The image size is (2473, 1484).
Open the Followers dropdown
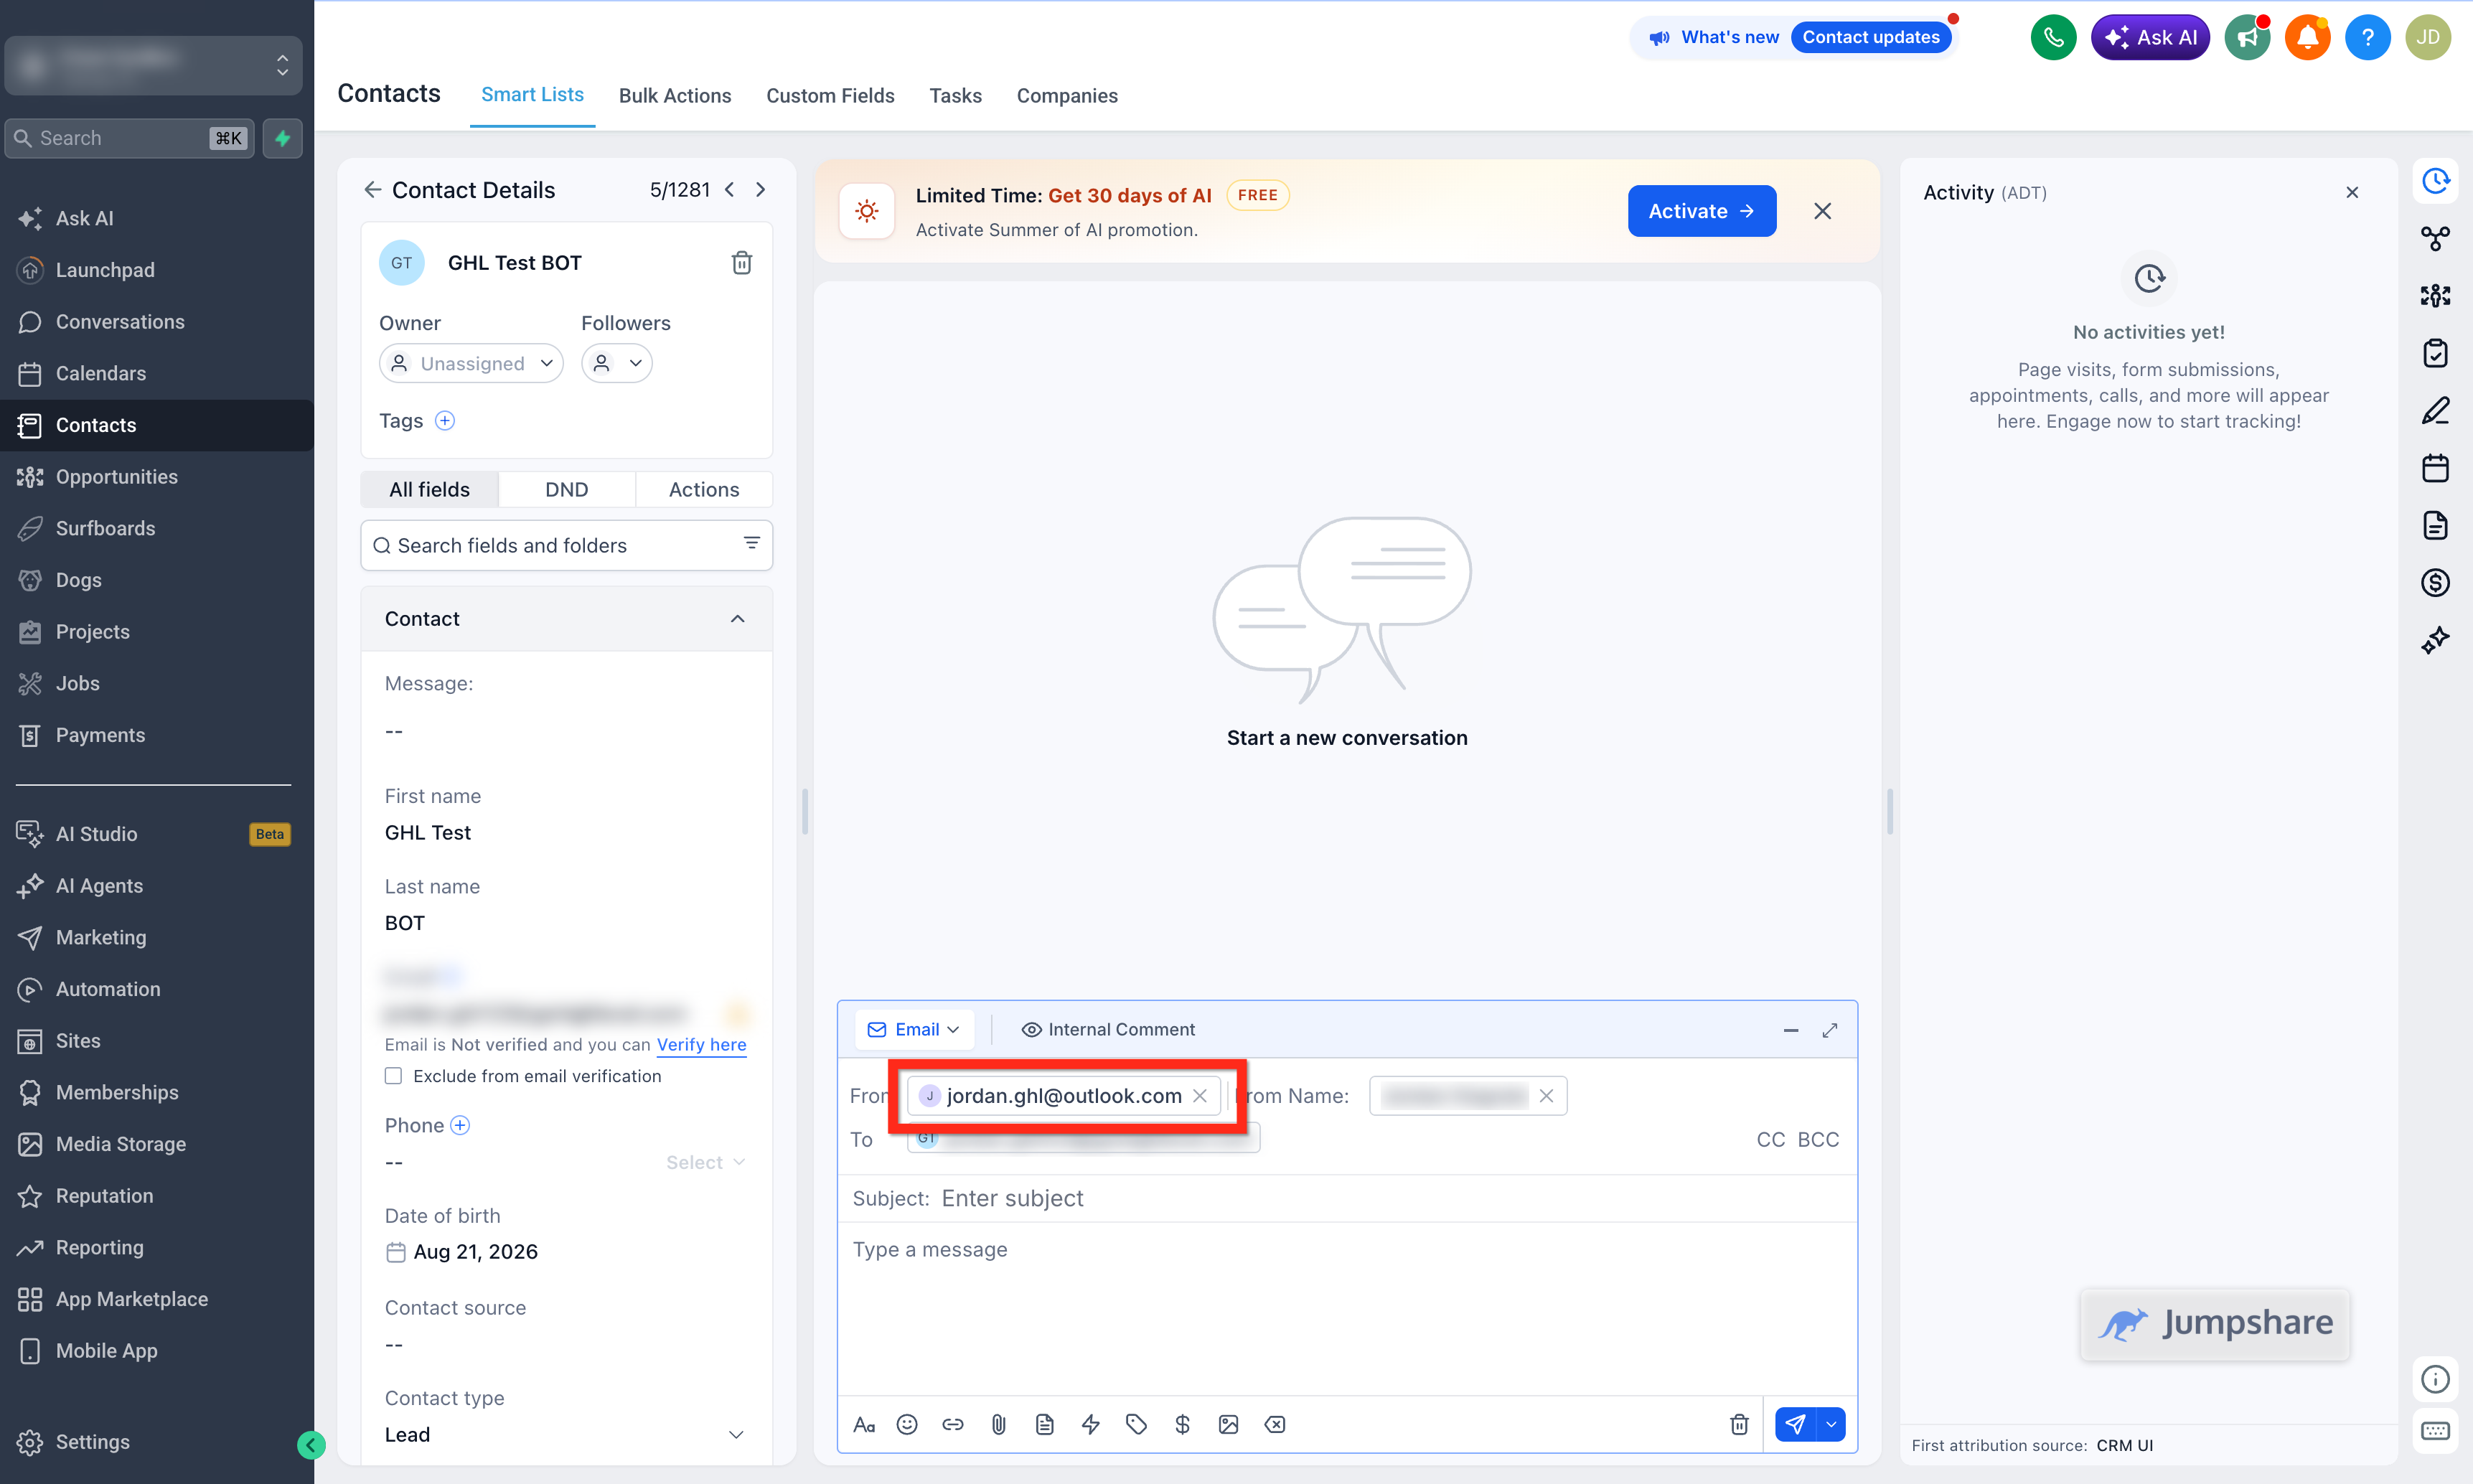(x=616, y=363)
